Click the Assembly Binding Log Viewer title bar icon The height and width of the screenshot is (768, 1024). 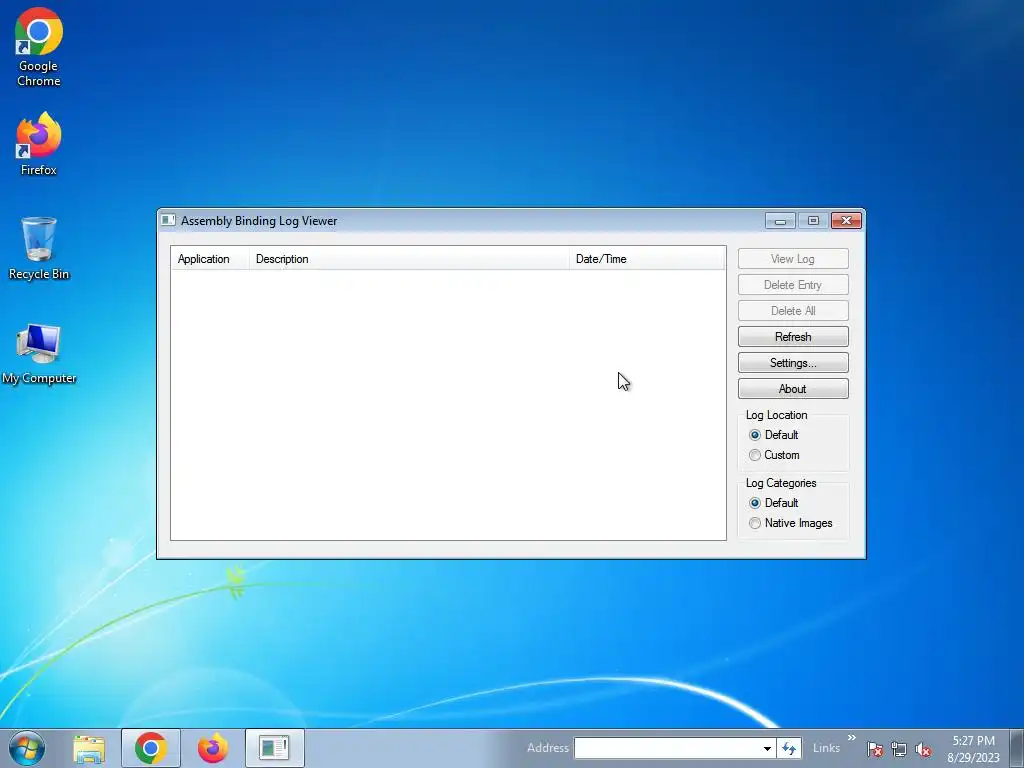click(168, 220)
